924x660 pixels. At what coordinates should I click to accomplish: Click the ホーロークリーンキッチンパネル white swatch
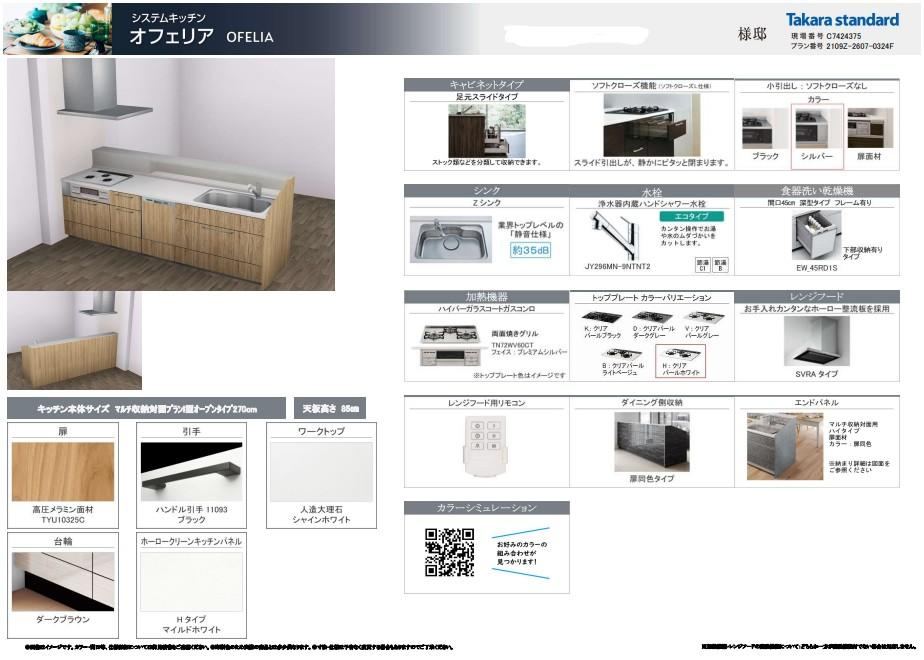[192, 582]
